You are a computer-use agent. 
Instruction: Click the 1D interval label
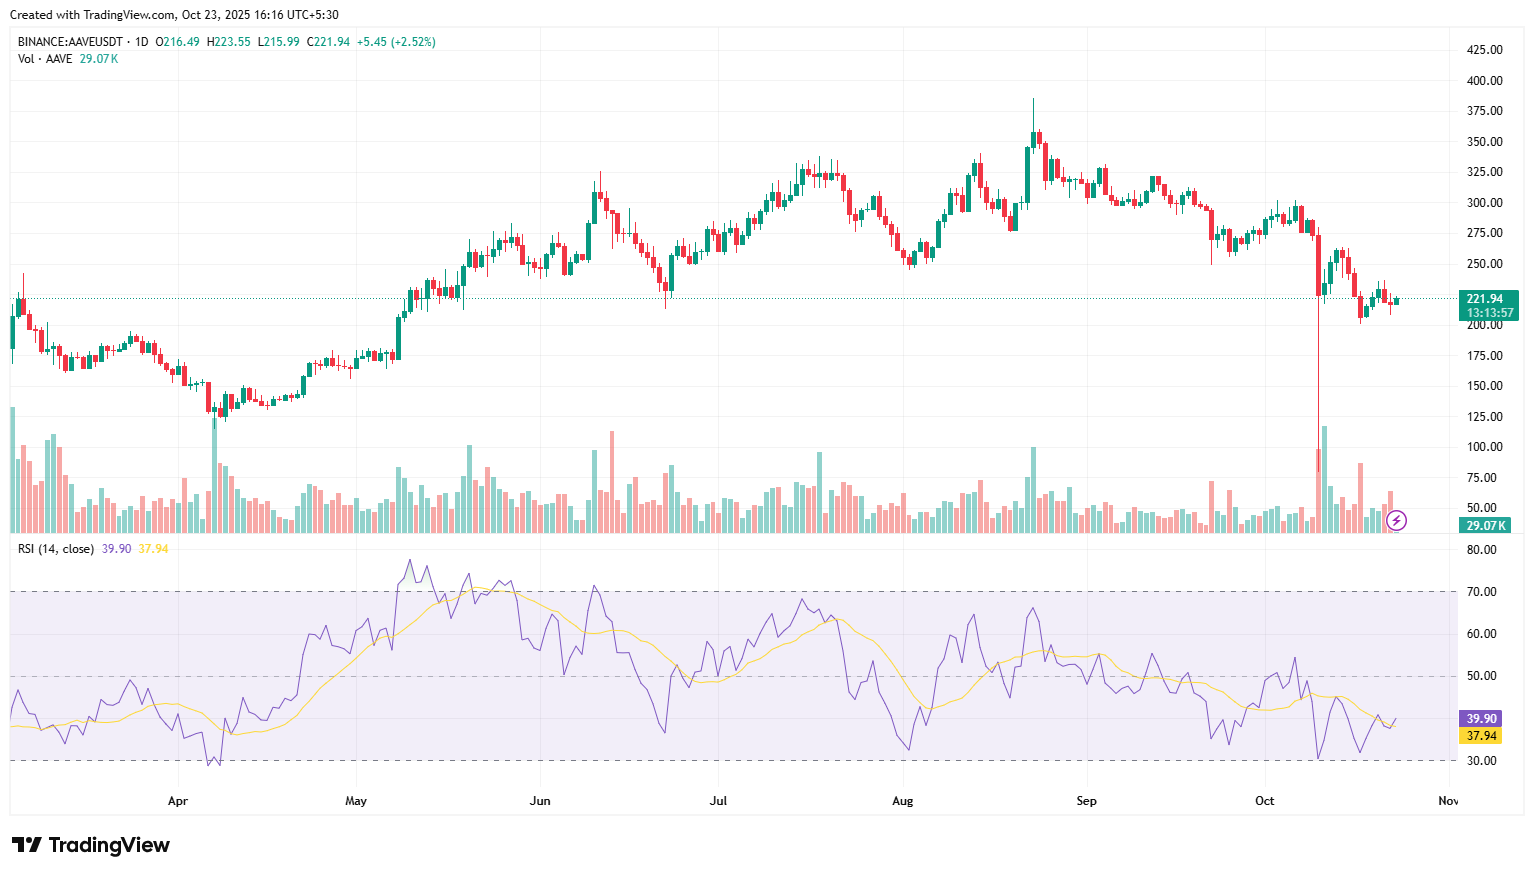(141, 42)
